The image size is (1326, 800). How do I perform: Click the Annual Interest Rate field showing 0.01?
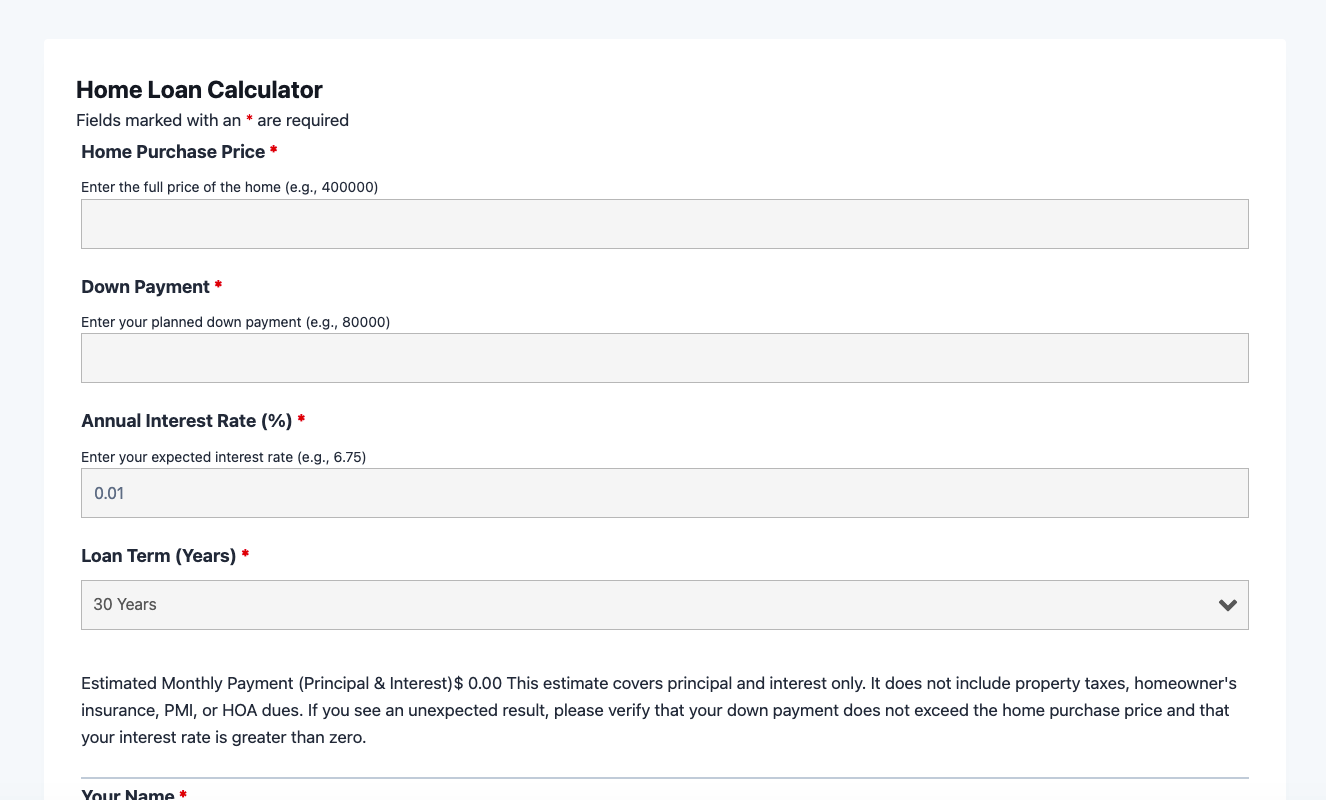664,493
